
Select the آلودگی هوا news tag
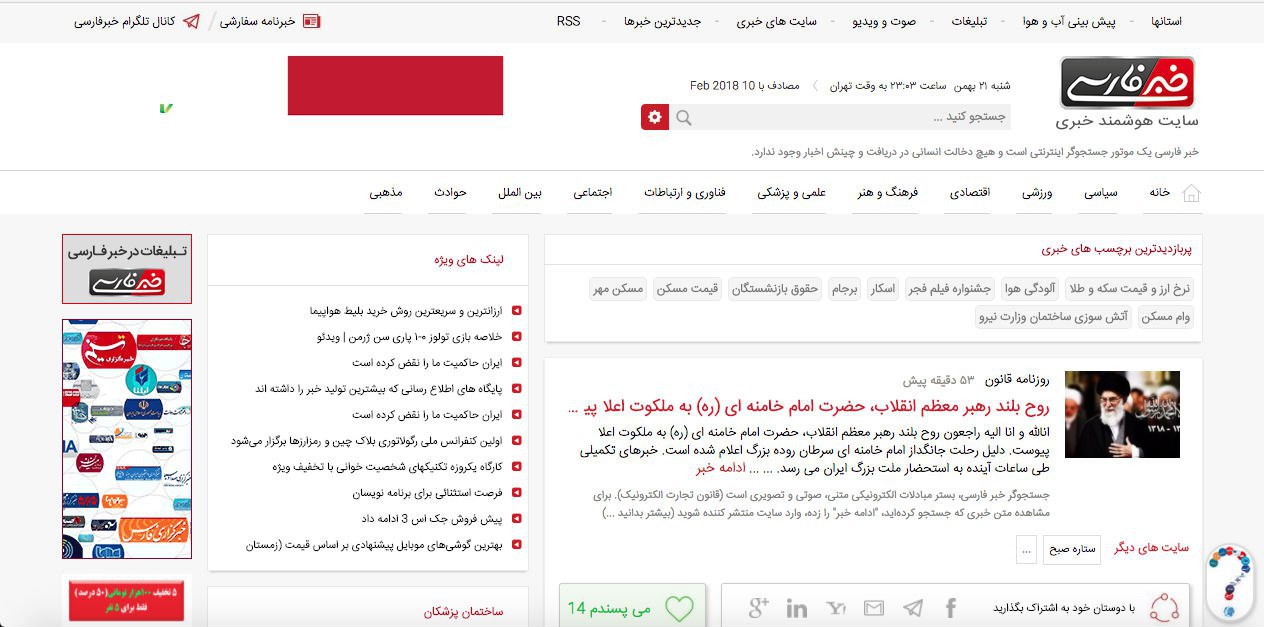tap(1029, 289)
